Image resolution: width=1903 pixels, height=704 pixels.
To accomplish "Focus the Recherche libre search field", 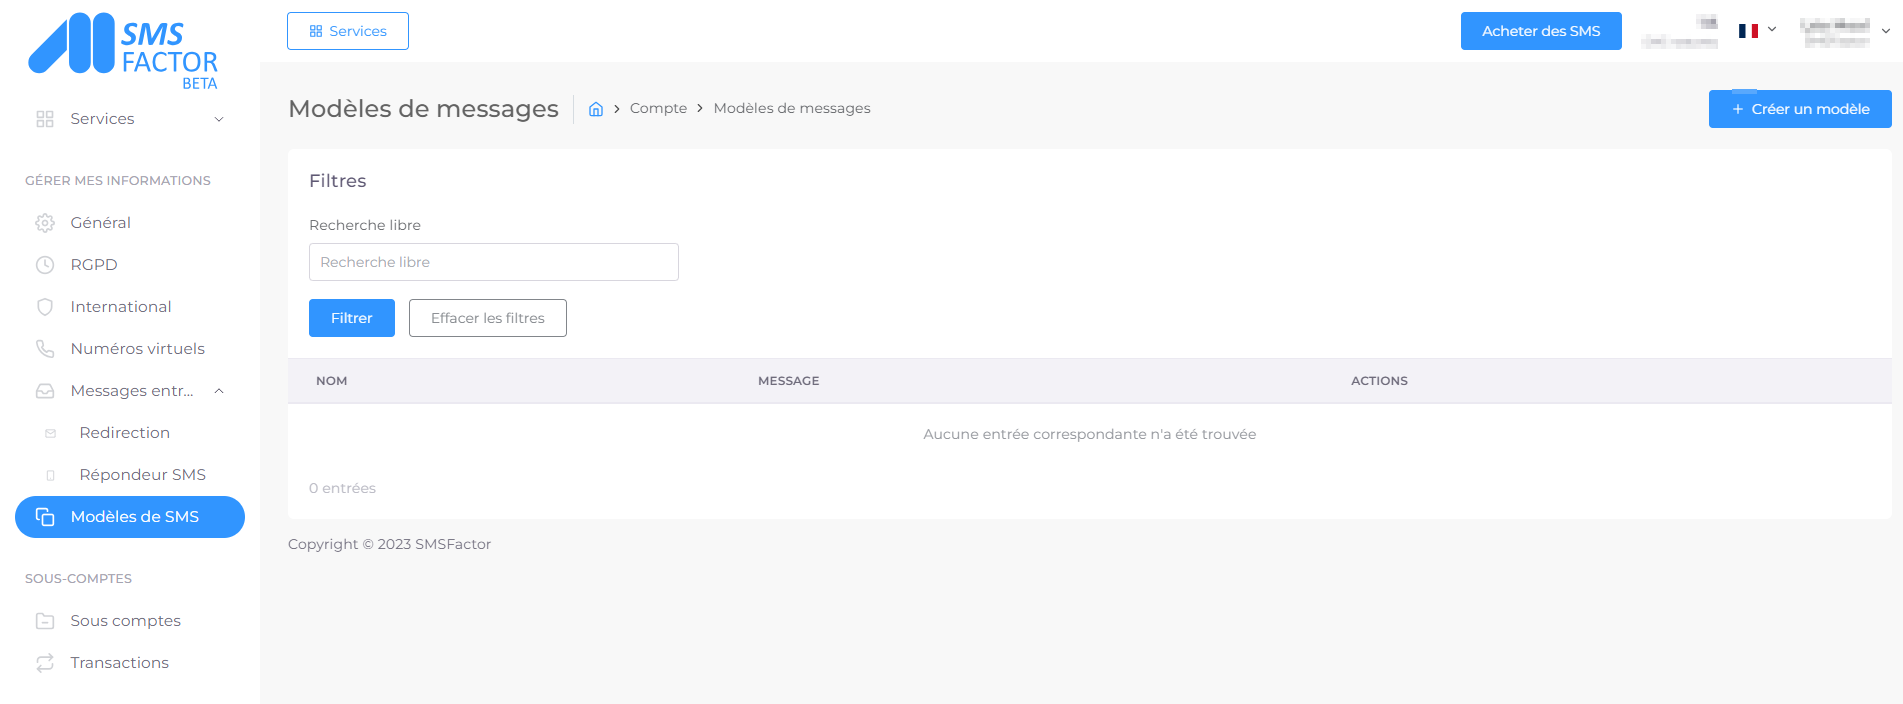I will tap(493, 262).
